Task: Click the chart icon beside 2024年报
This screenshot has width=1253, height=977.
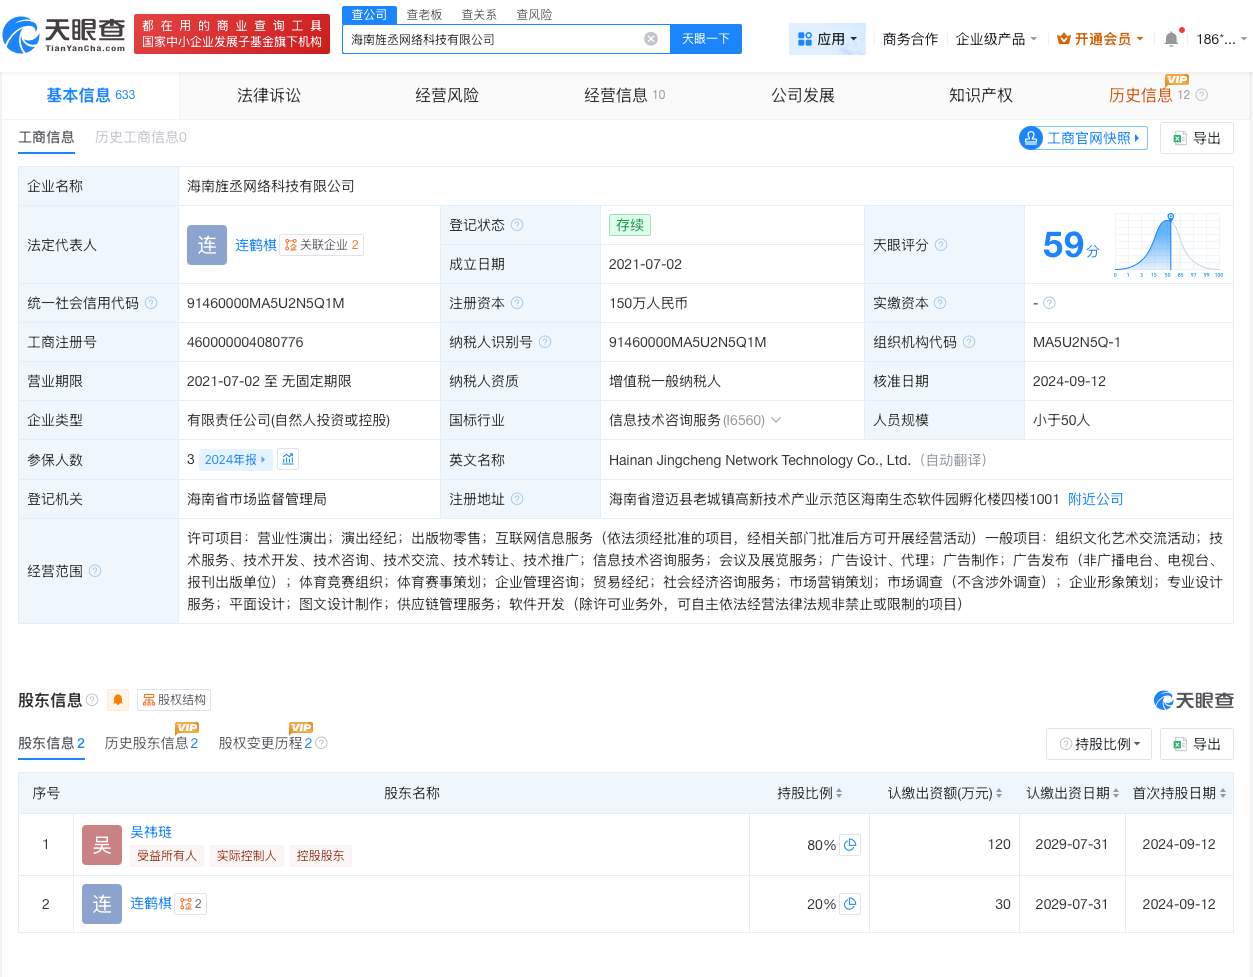Action: pos(288,459)
